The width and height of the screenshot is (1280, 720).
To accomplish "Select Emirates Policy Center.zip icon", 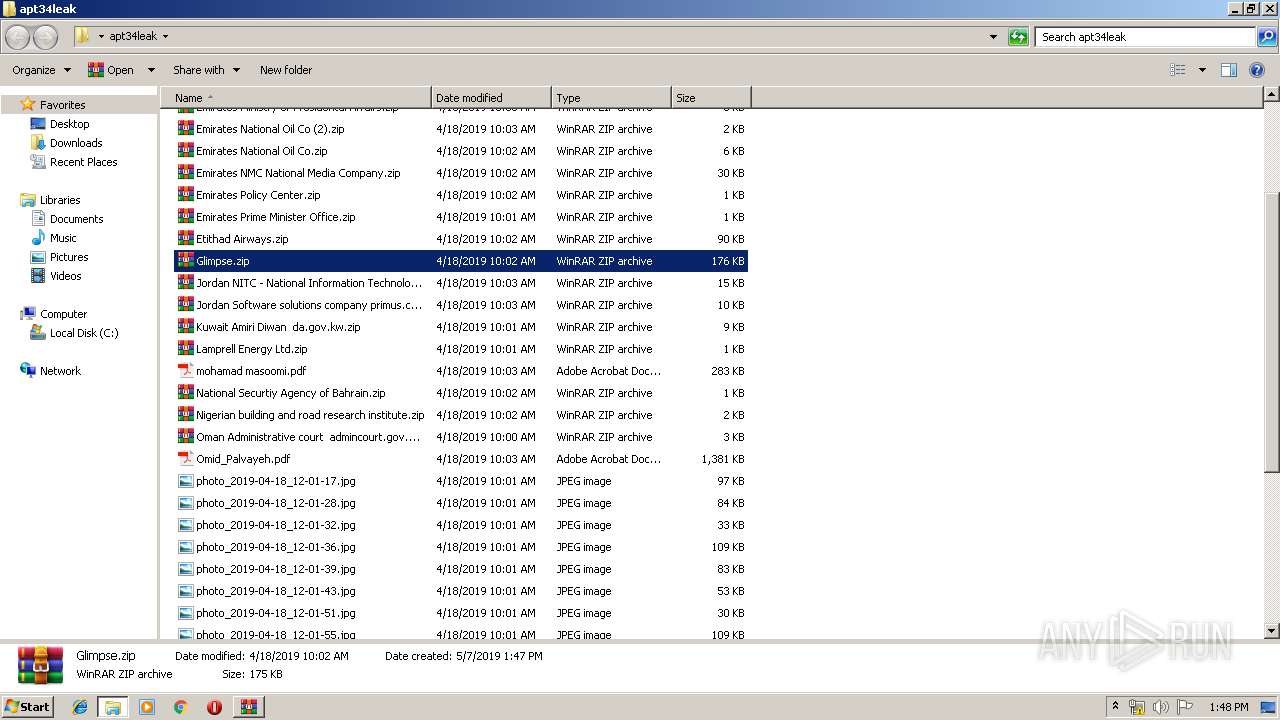I will pyautogui.click(x=186, y=195).
